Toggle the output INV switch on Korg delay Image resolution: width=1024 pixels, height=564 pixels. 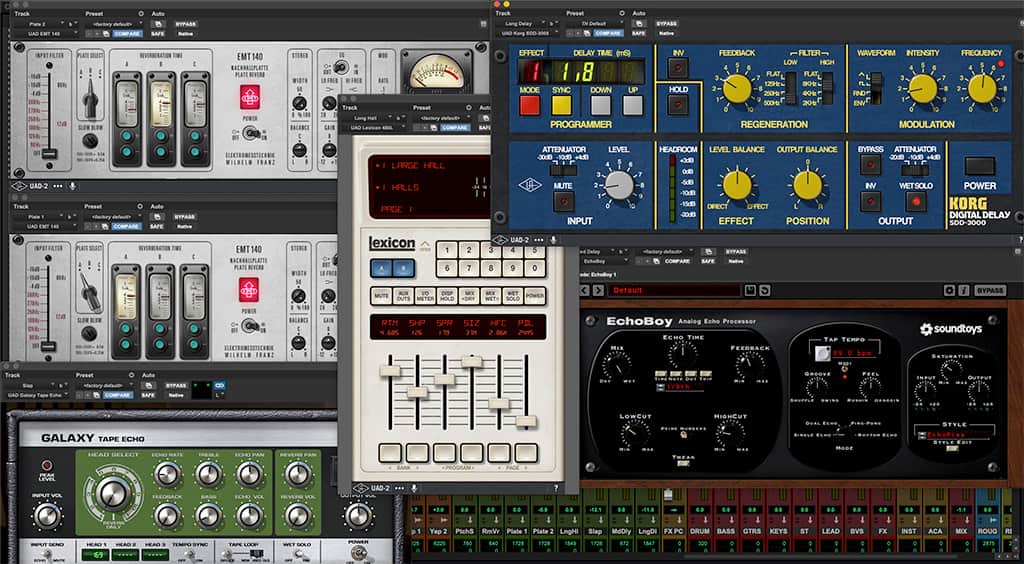coord(869,202)
